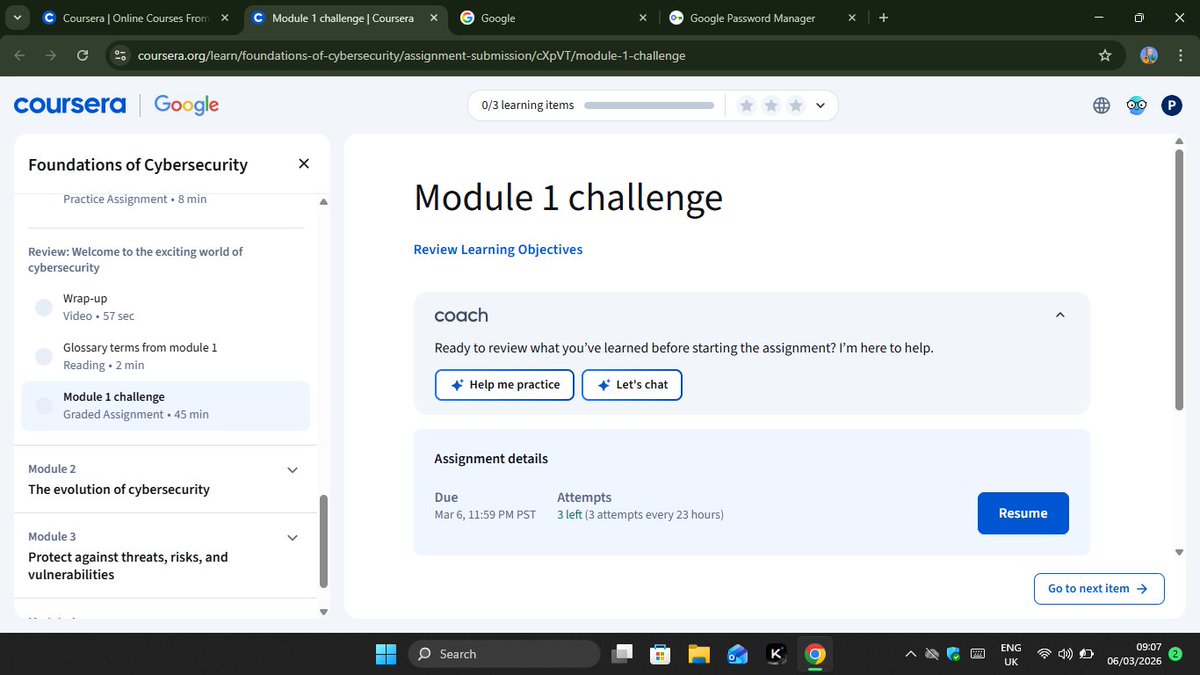Image resolution: width=1200 pixels, height=675 pixels.
Task: Resume the assignment
Action: pyautogui.click(x=1023, y=513)
